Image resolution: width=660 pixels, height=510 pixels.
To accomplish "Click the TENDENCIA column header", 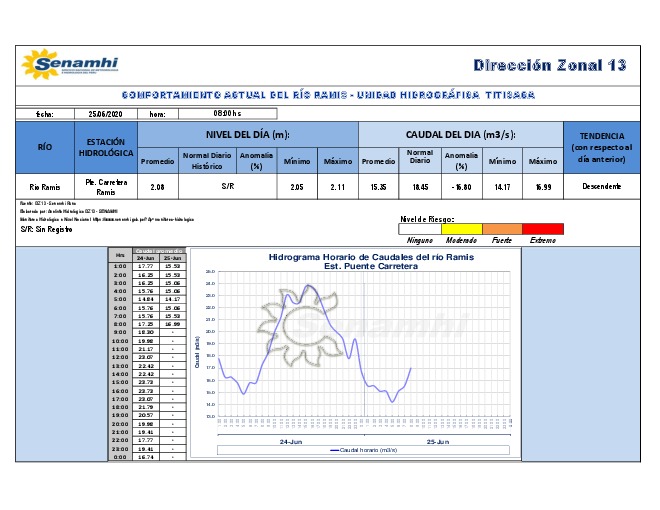I will pyautogui.click(x=601, y=148).
